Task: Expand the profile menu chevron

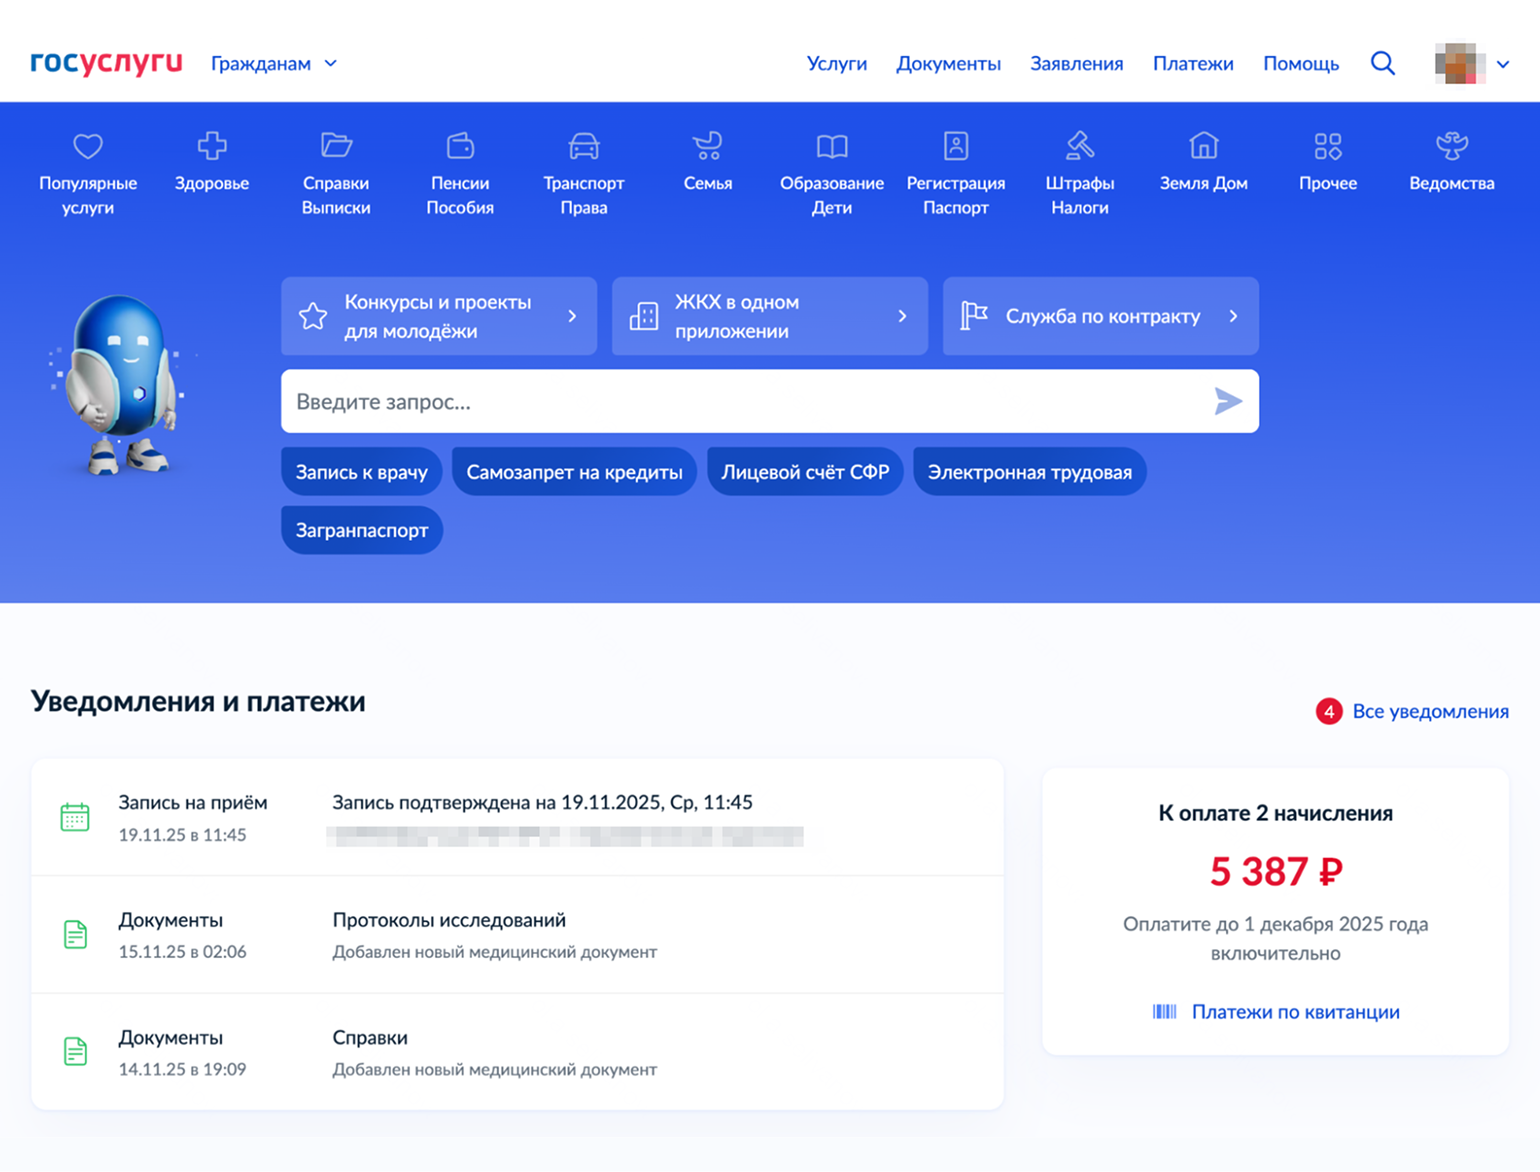Action: pyautogui.click(x=1503, y=64)
